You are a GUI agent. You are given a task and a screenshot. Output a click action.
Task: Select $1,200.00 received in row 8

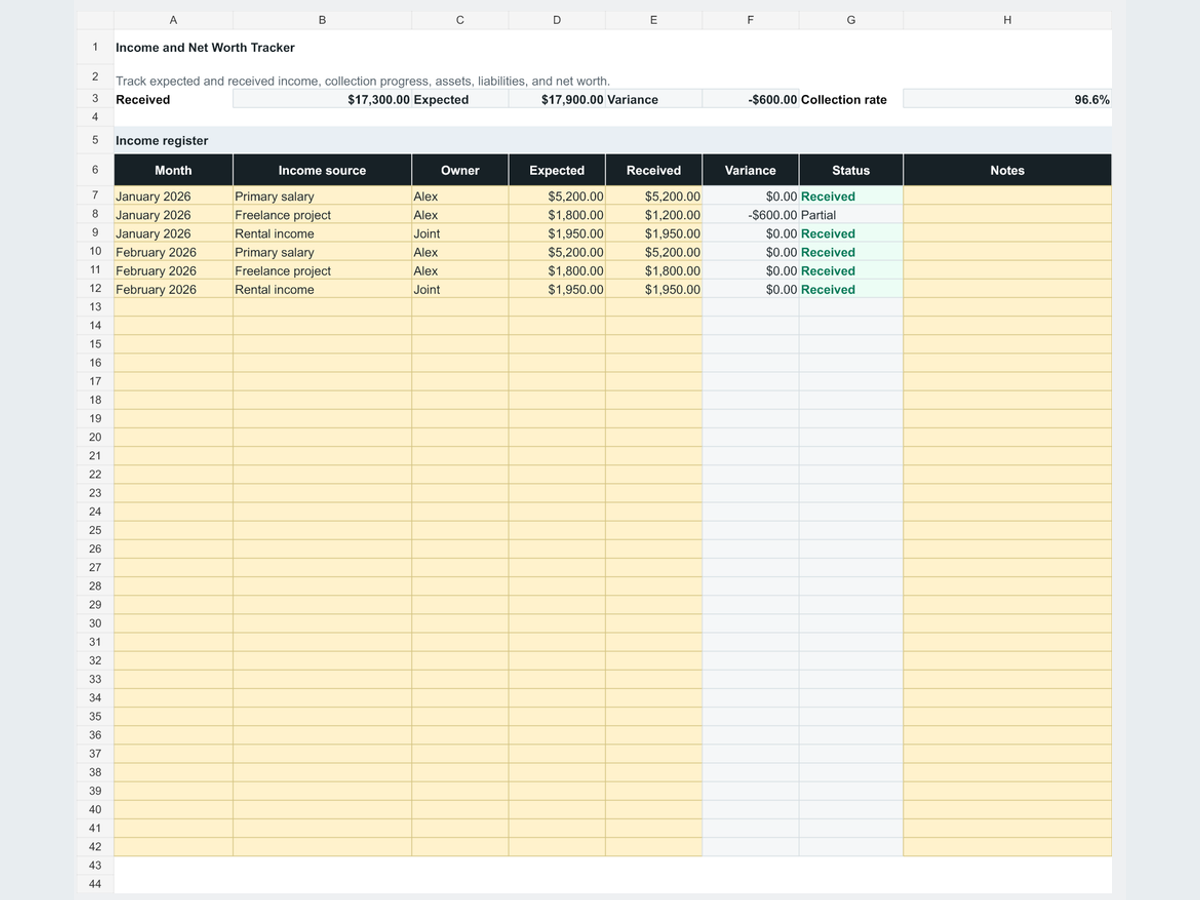pos(653,215)
